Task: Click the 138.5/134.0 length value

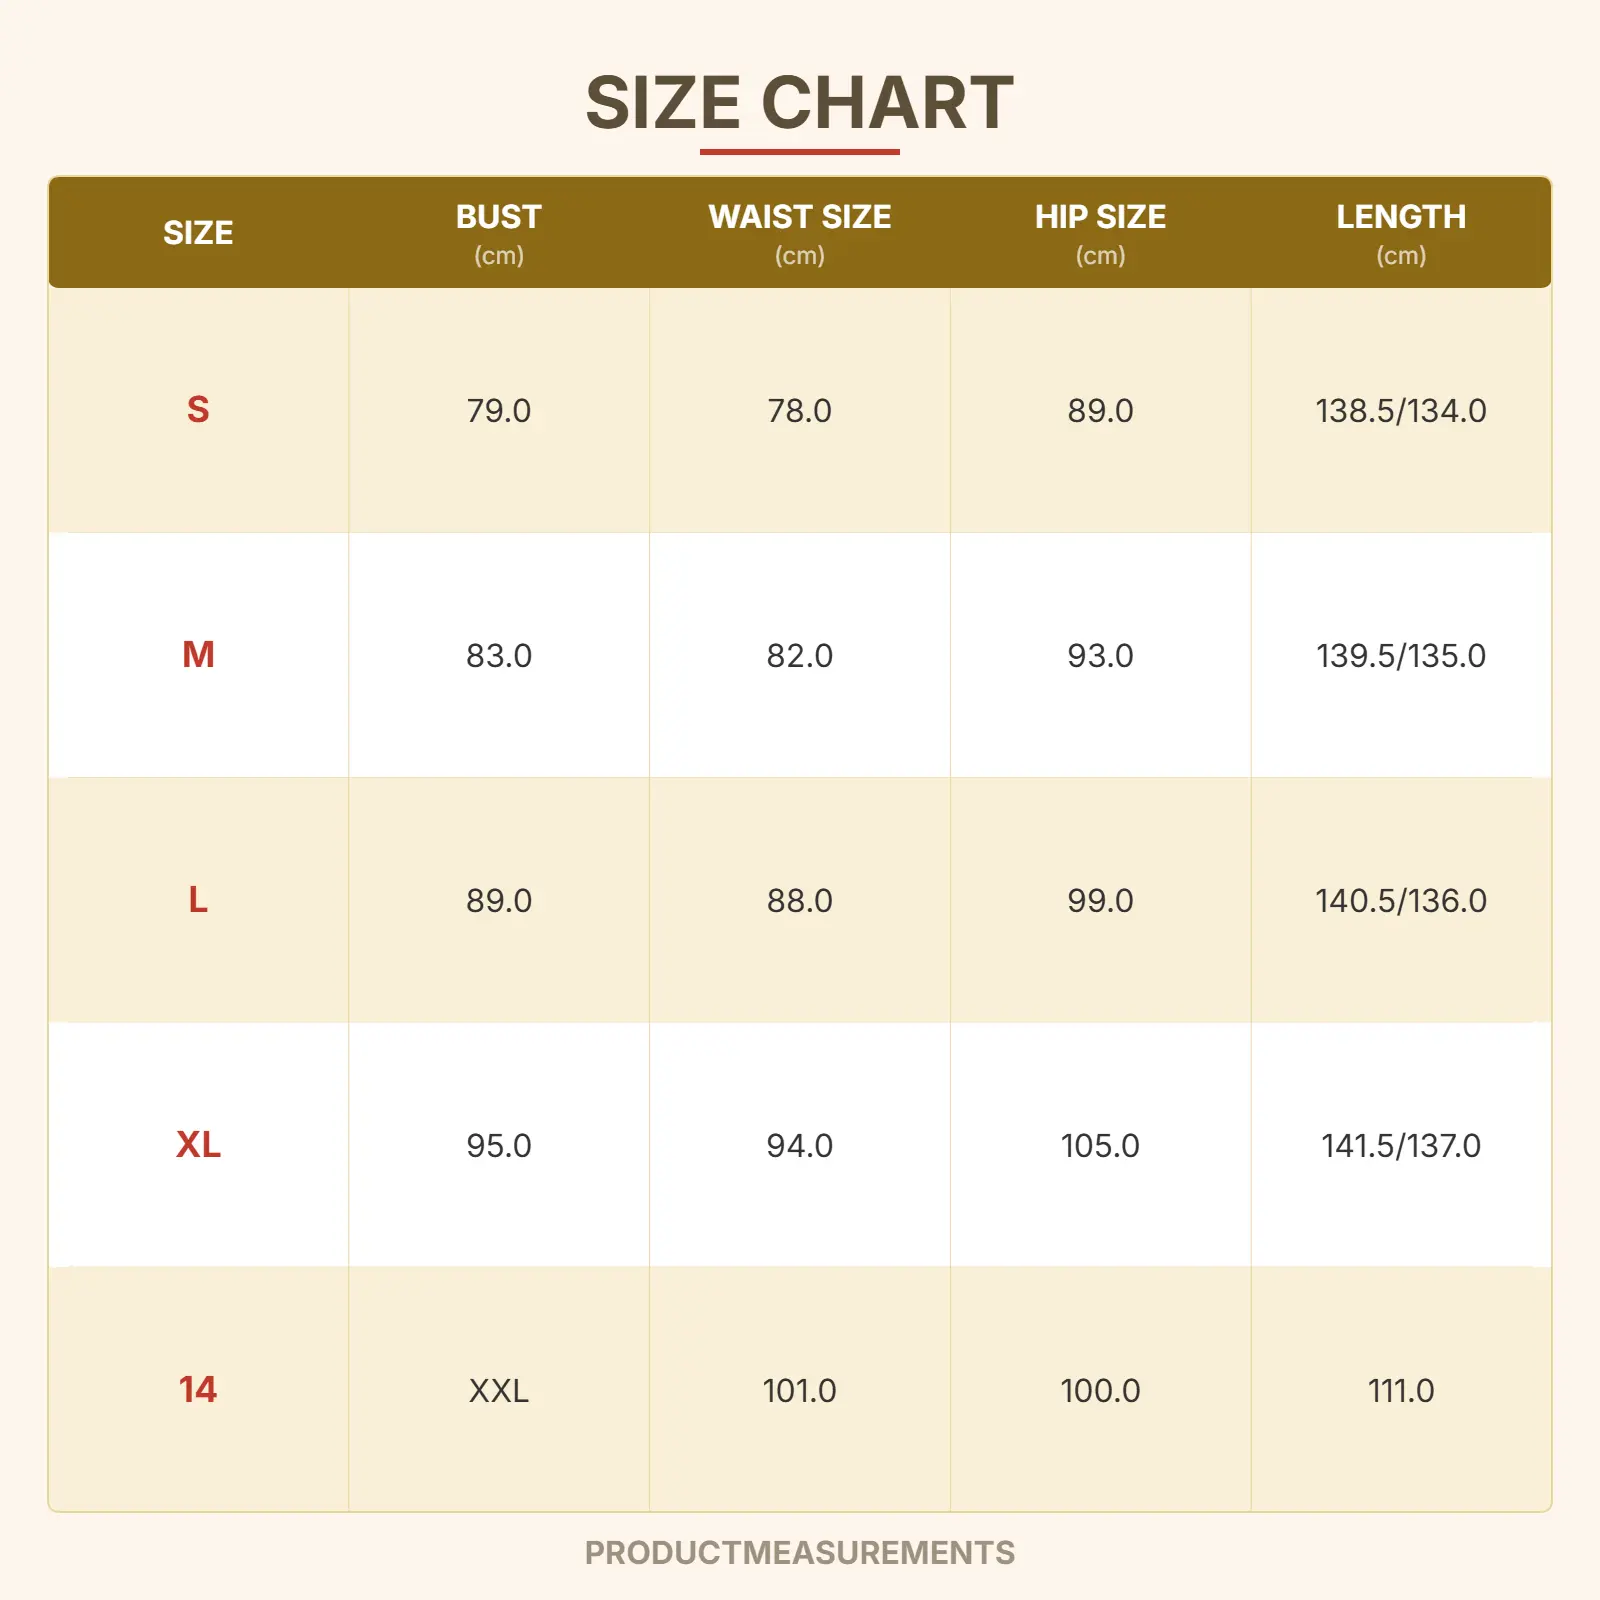Action: tap(1400, 411)
